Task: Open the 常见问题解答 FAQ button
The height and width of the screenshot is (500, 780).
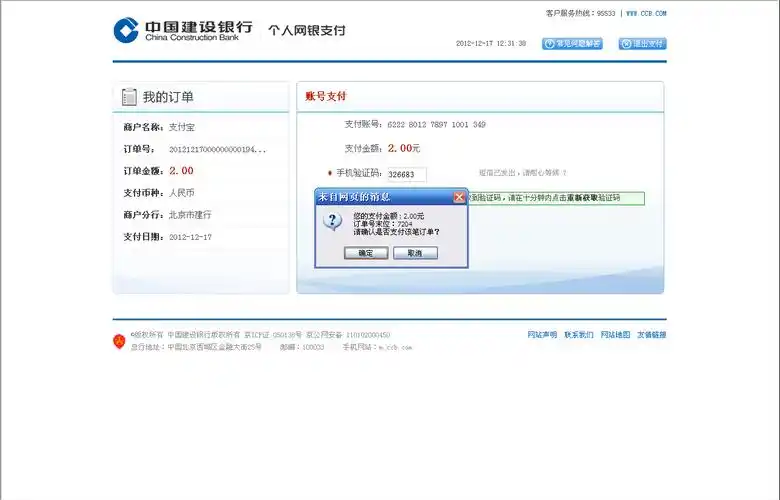Action: [572, 44]
